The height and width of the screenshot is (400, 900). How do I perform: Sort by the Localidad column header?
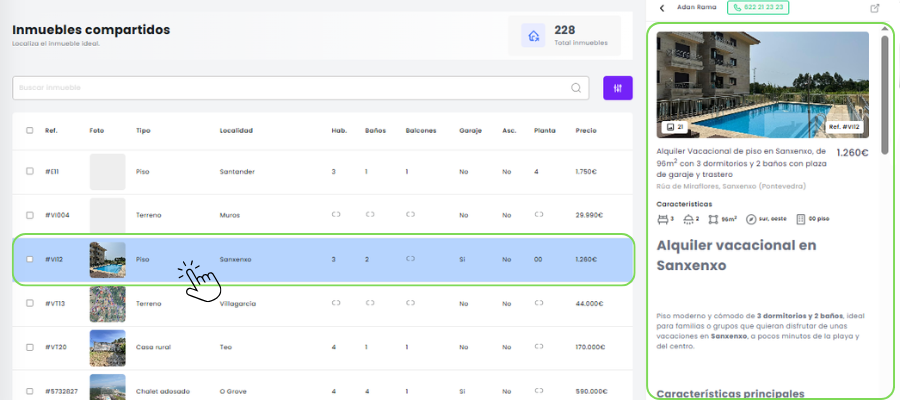coord(236,130)
